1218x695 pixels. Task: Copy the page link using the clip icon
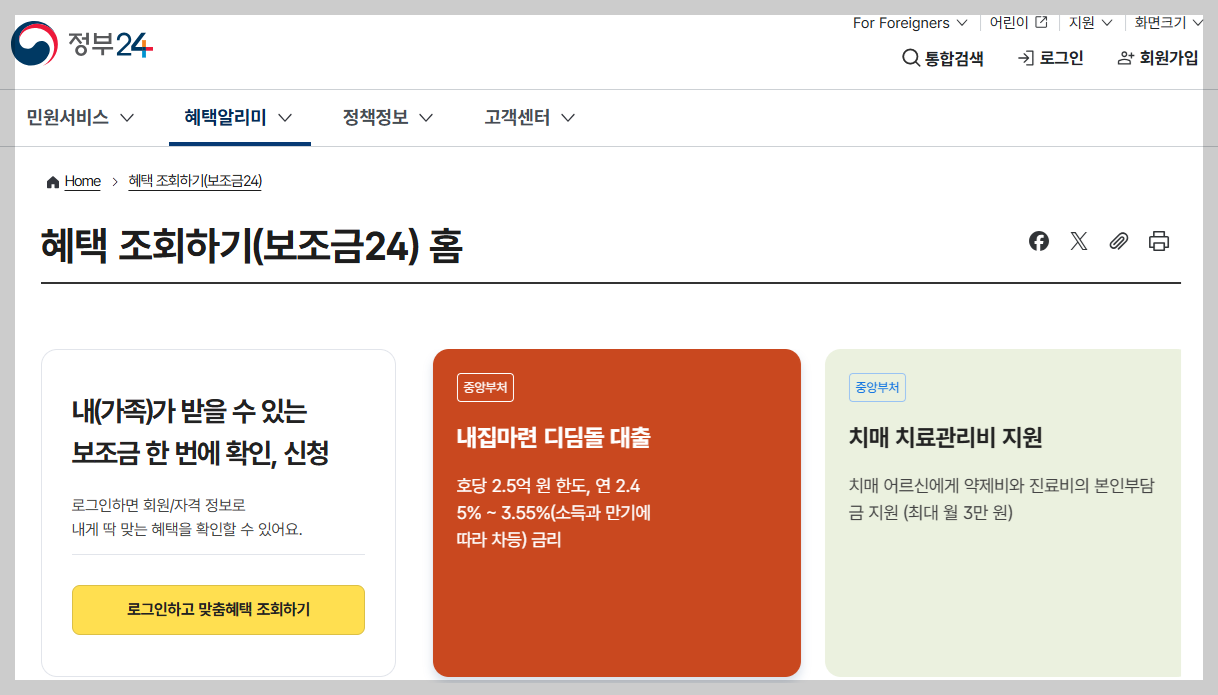point(1118,241)
